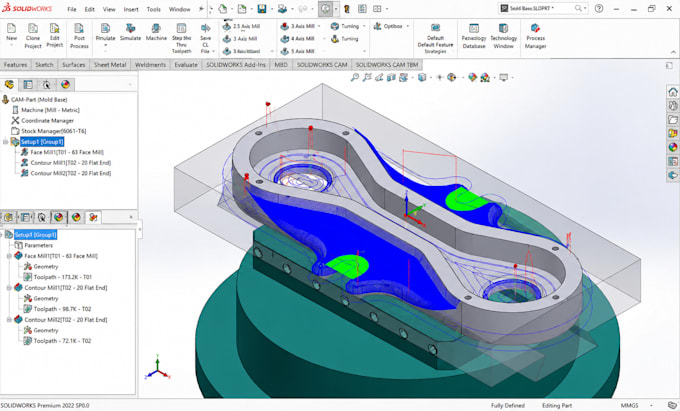Select the 5 Axis Mill operation
Viewport: 680px width, 411px height.
[298, 51]
